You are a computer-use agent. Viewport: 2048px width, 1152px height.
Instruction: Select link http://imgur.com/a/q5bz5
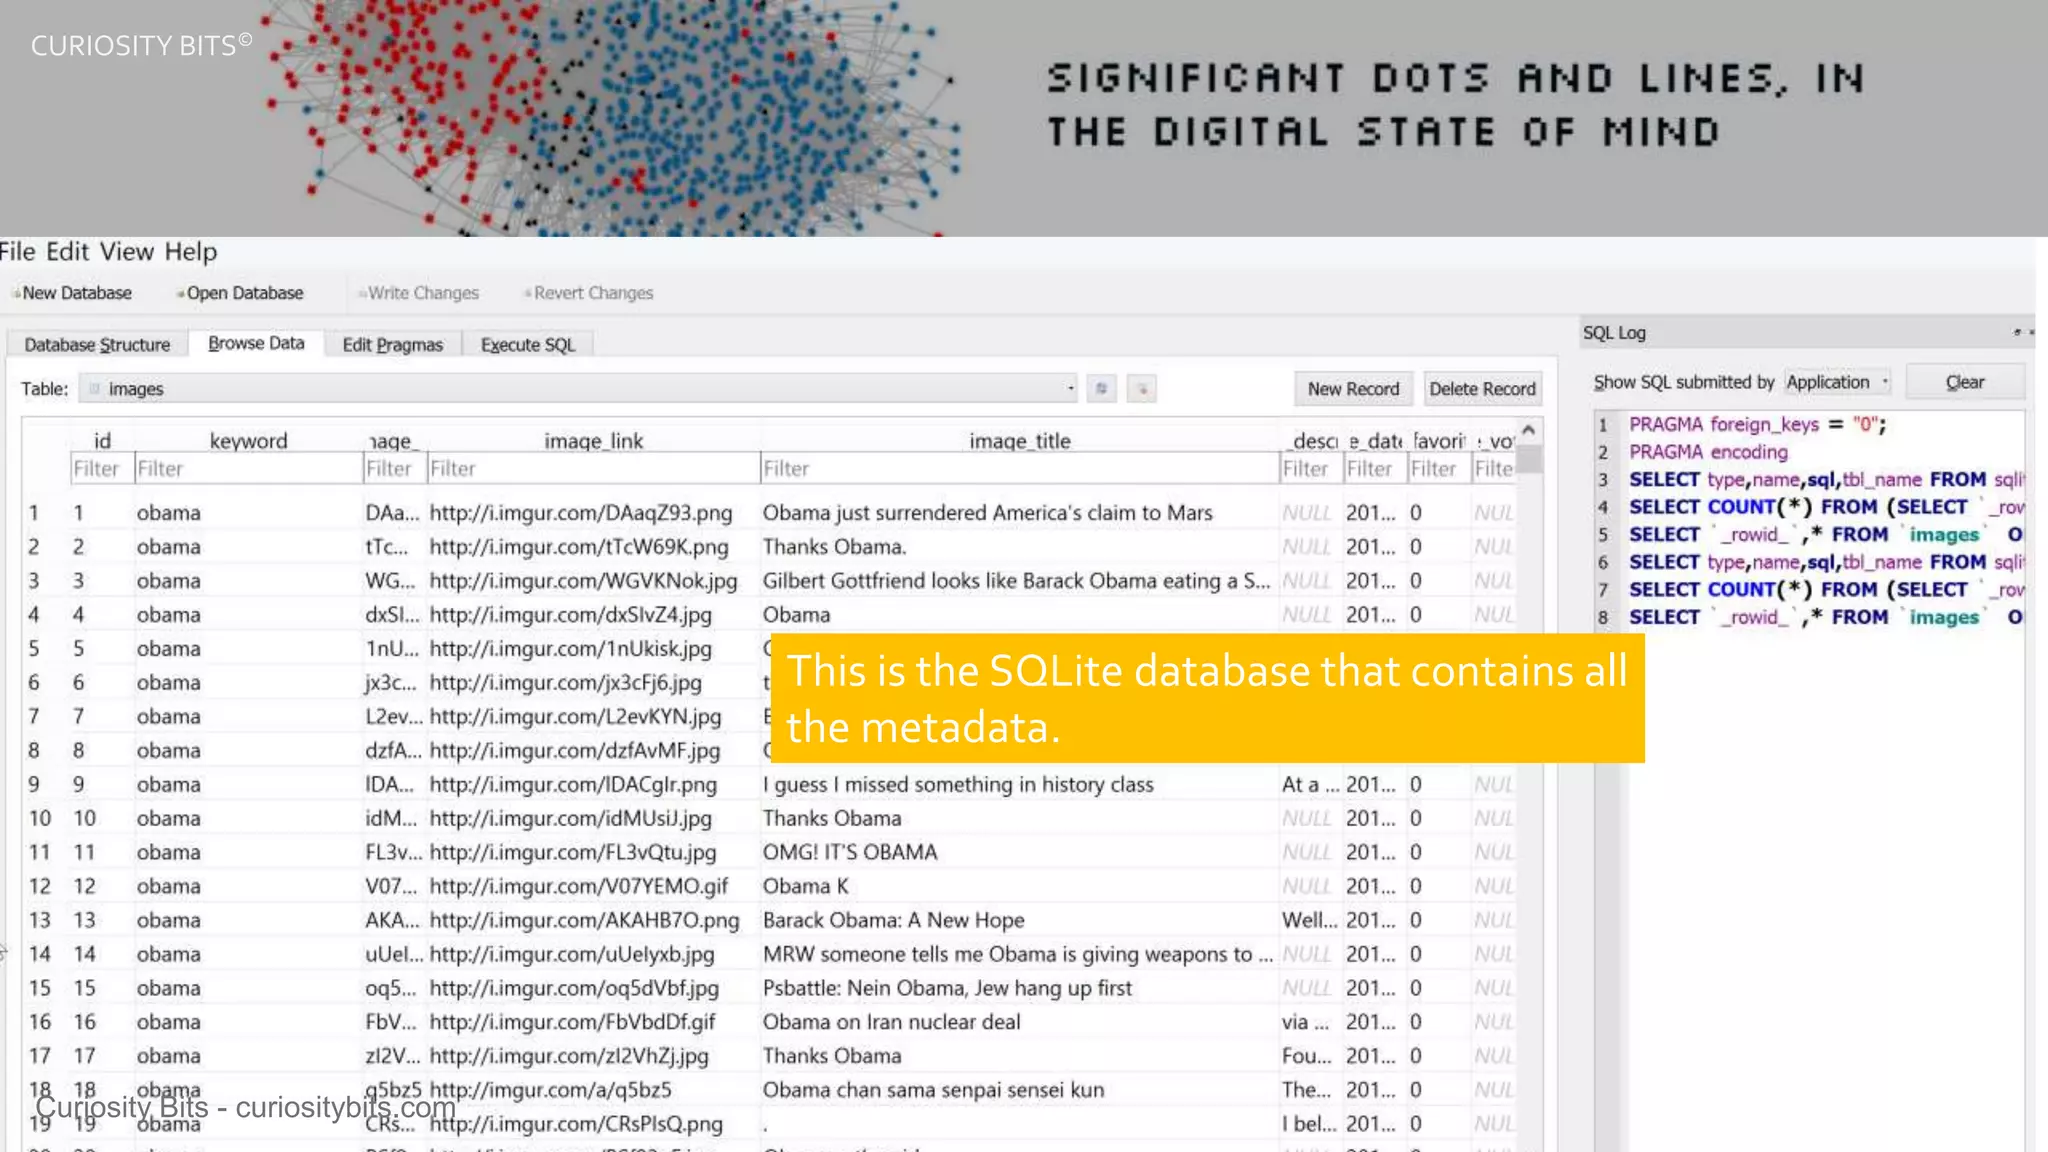tap(550, 1090)
